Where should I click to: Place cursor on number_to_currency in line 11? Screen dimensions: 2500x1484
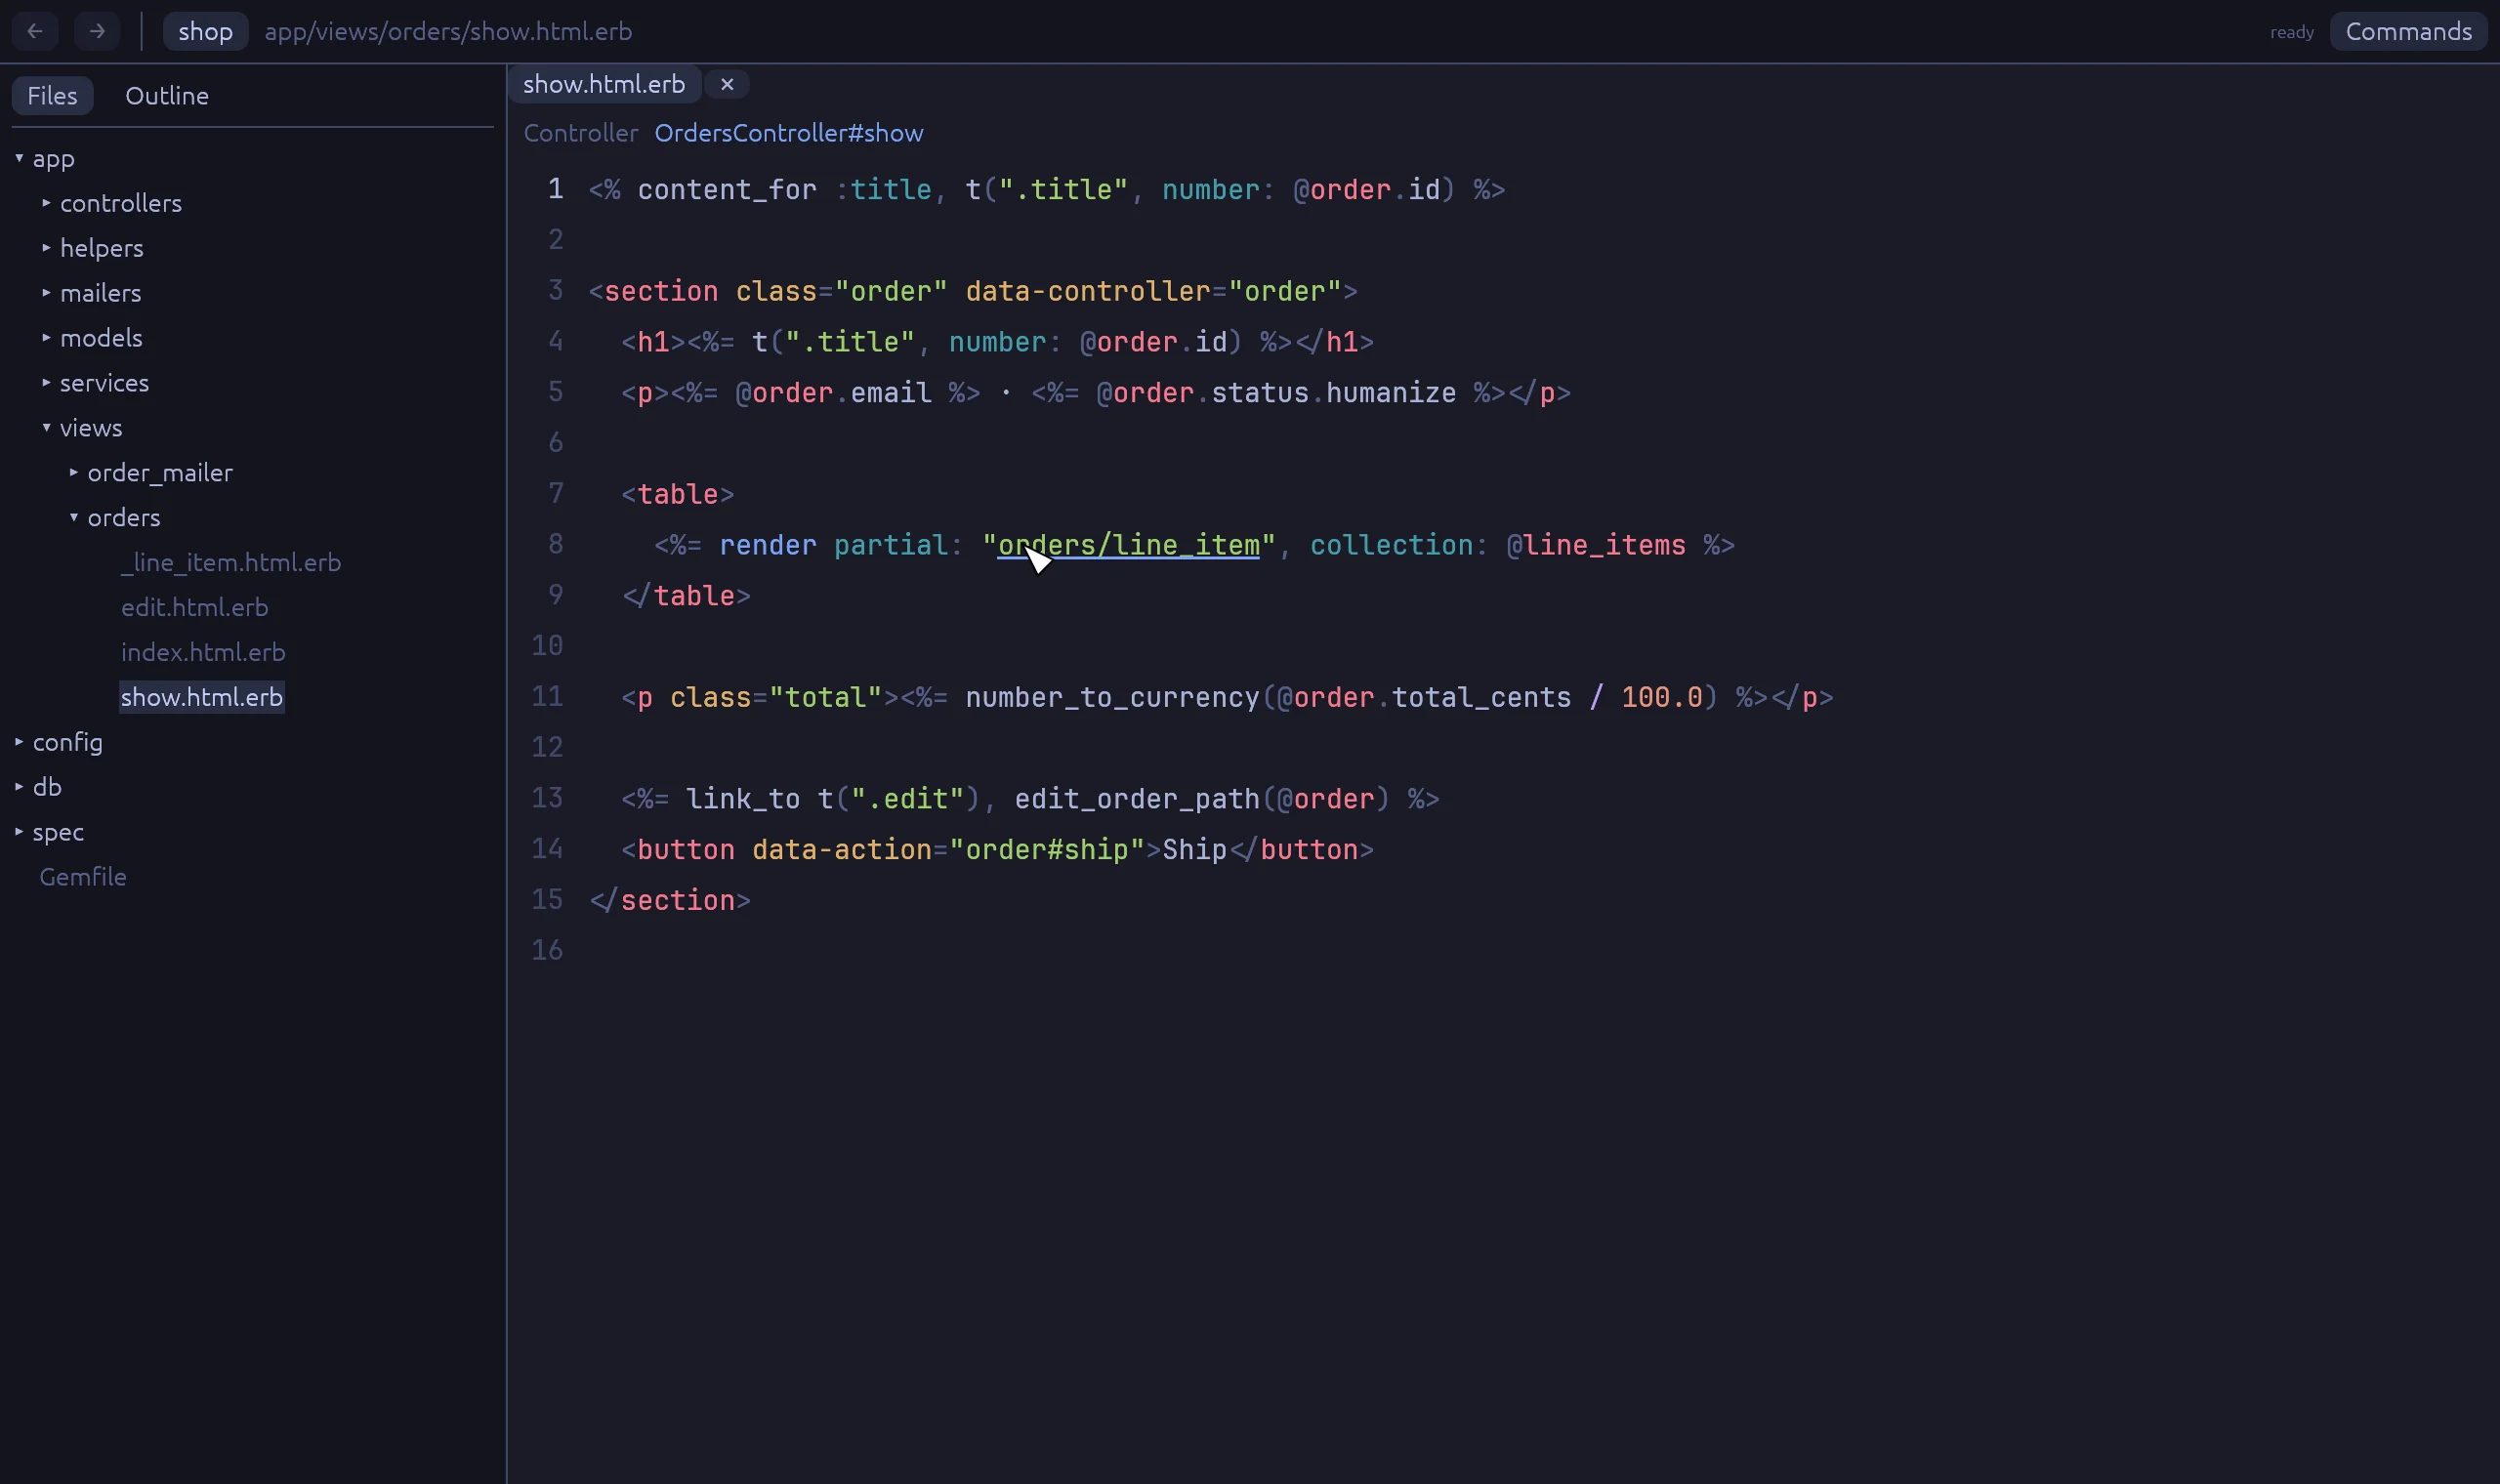[1112, 697]
